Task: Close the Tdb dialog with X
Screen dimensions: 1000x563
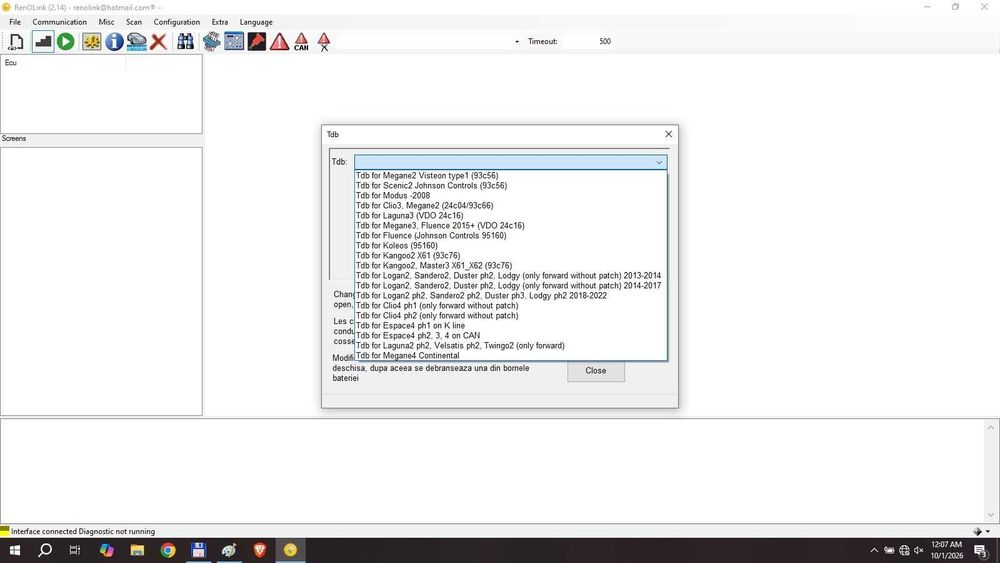Action: tap(668, 134)
